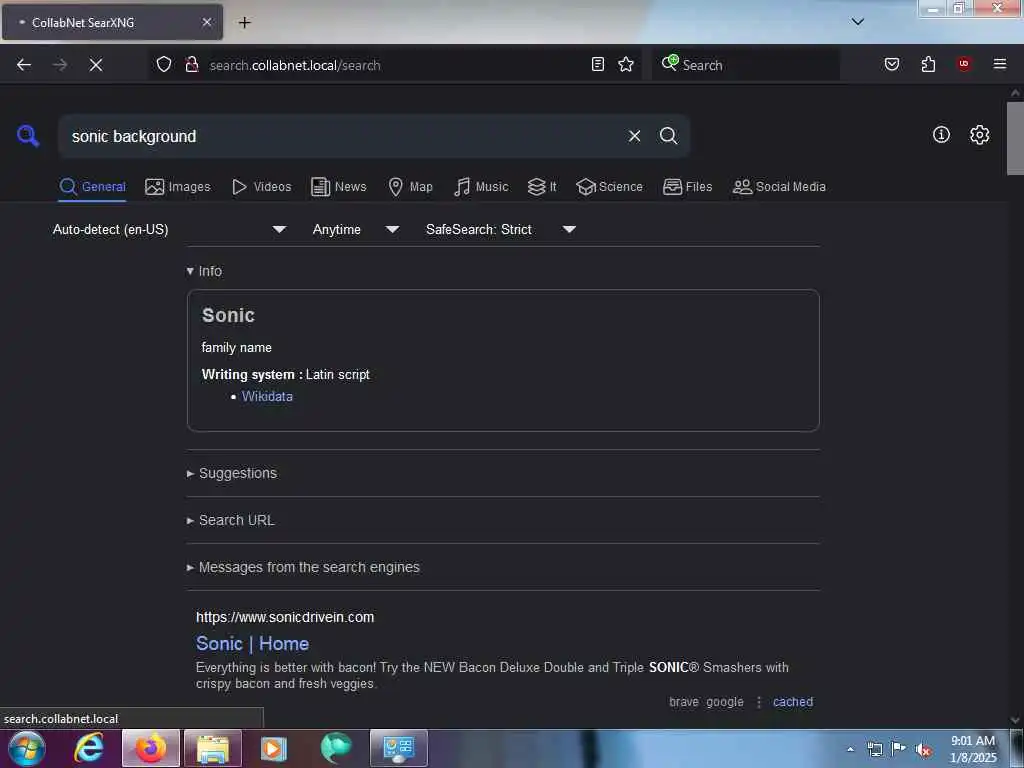Viewport: 1024px width, 768px height.
Task: Open the uBlock Origin extension icon
Action: point(963,64)
